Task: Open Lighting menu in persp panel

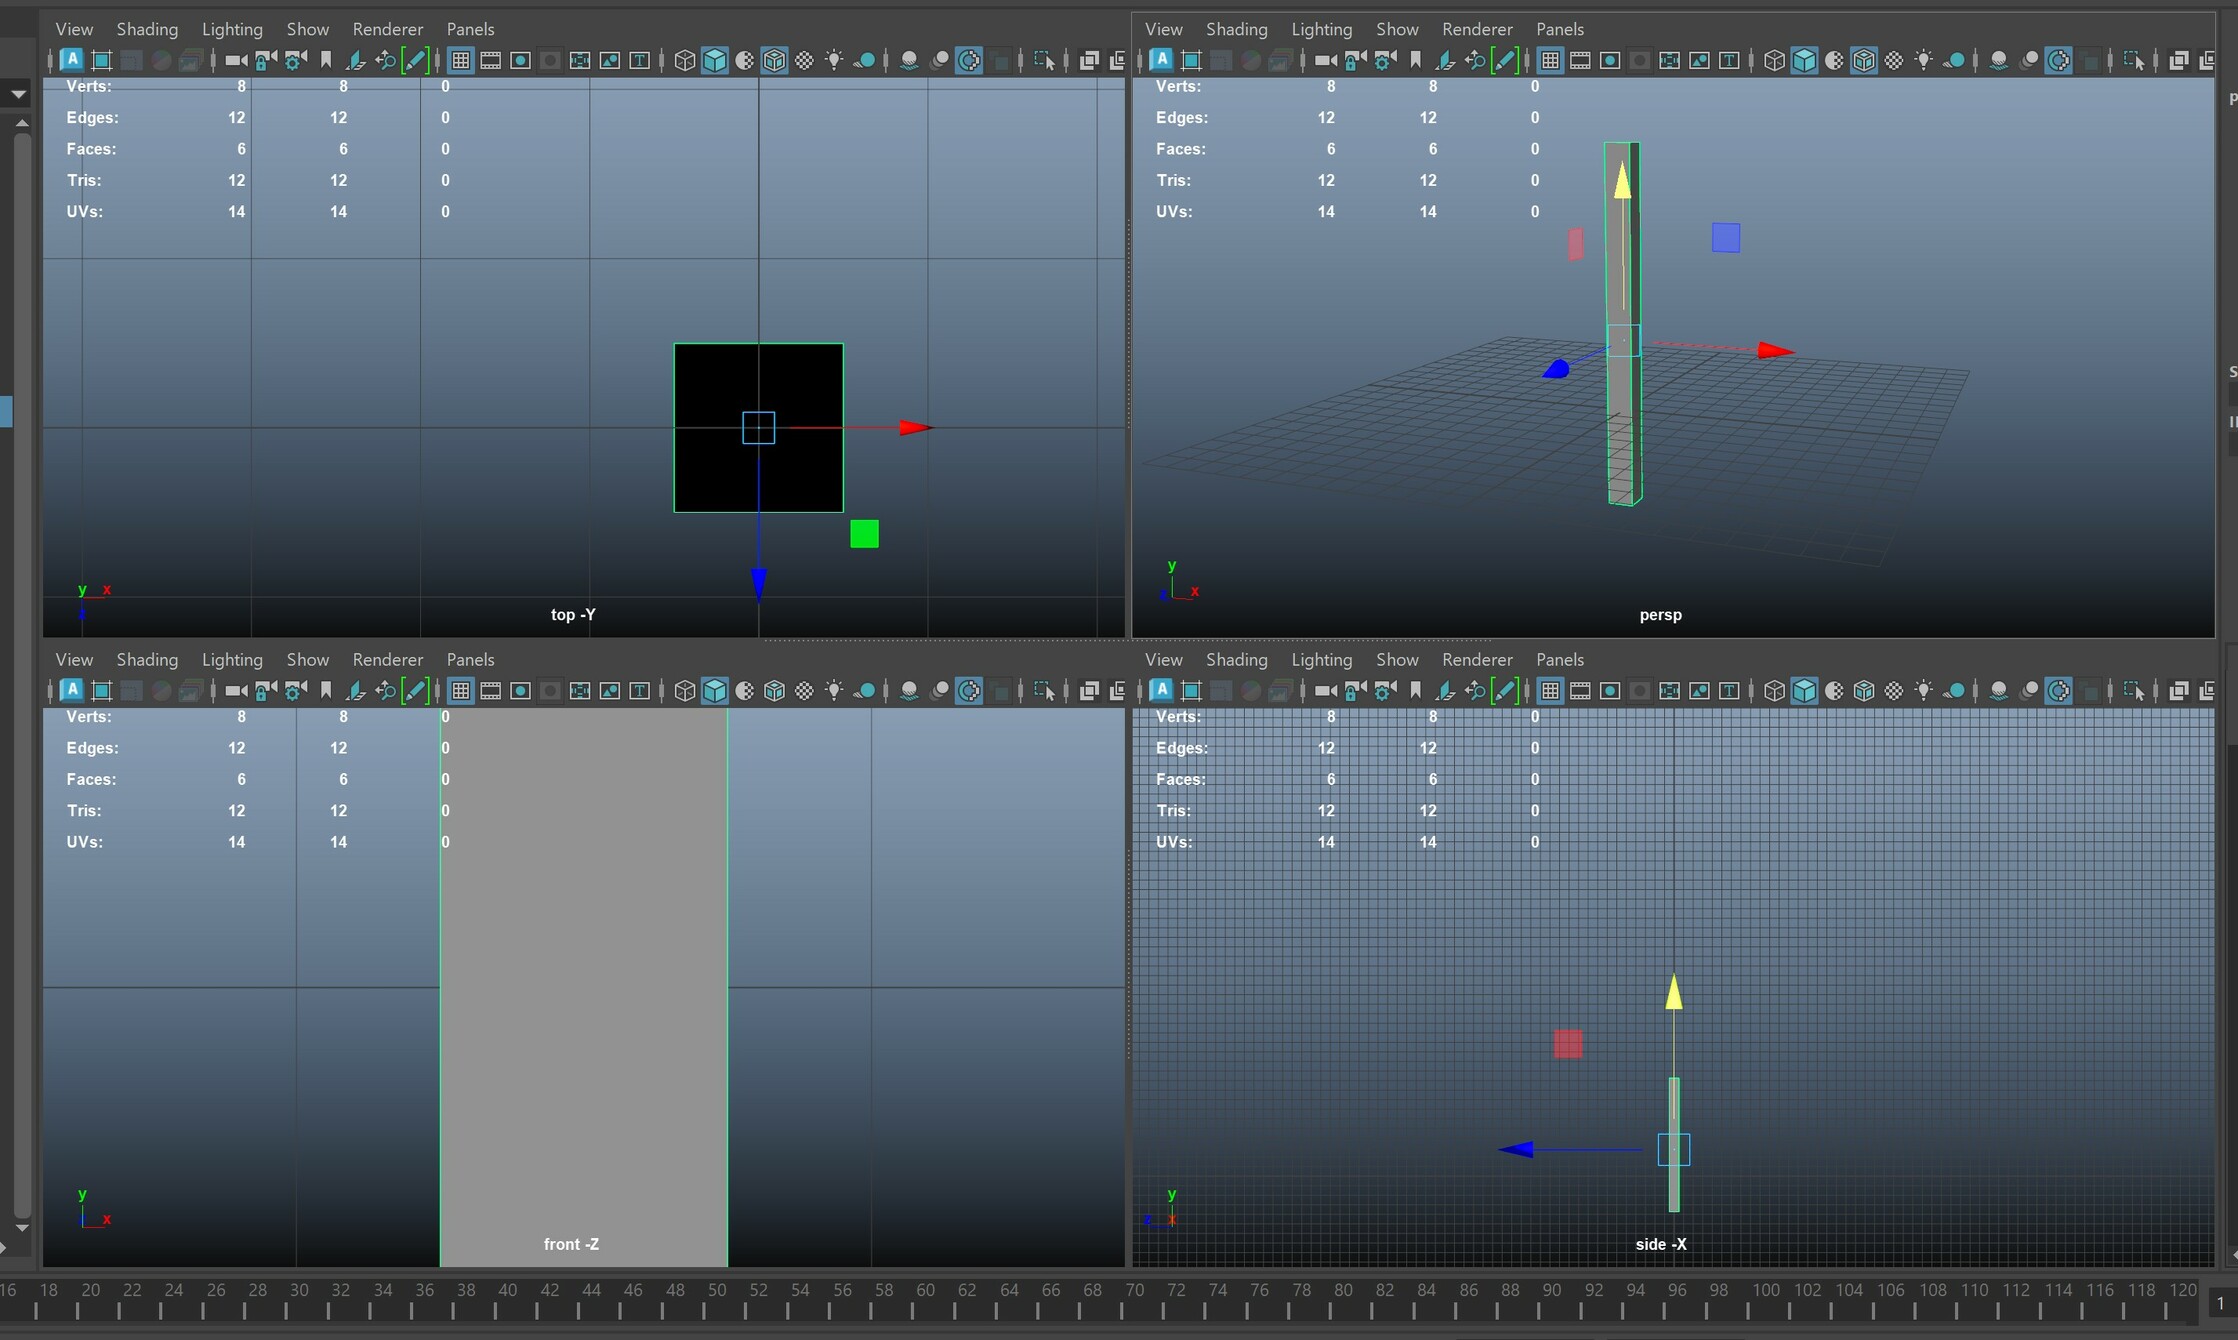Action: (x=1322, y=29)
